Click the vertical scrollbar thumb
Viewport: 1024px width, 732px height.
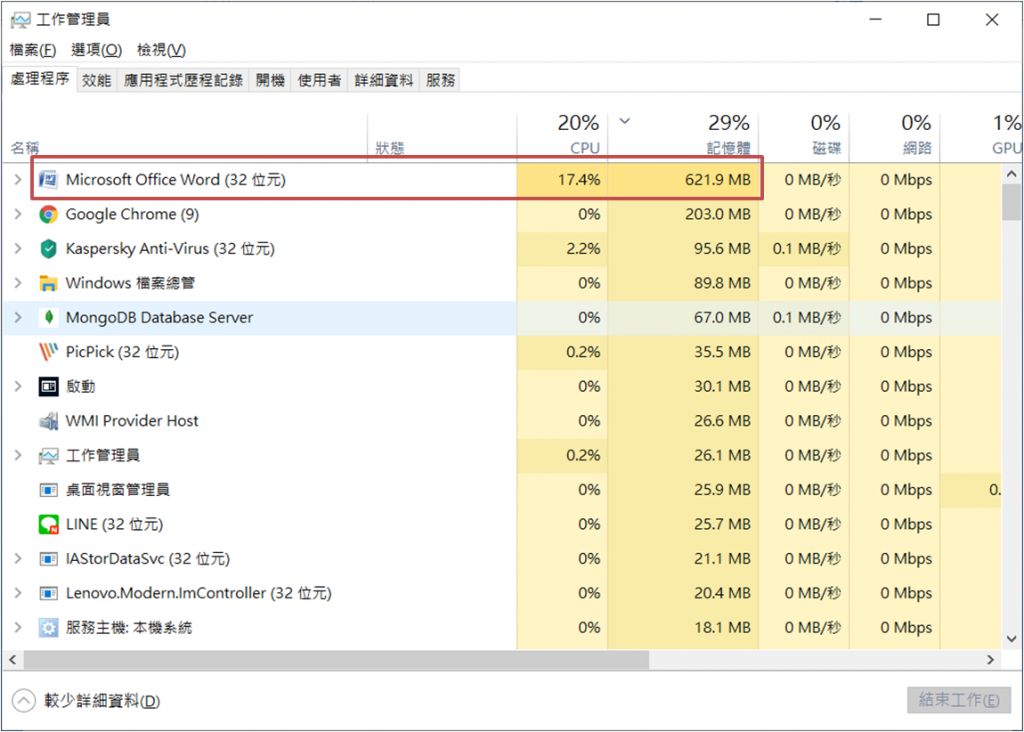click(1012, 202)
